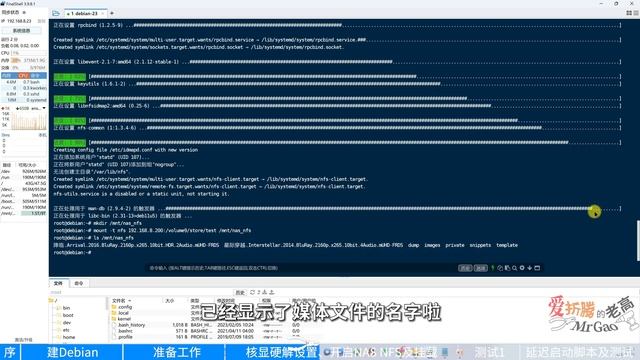Open the connection manager folder icon

coord(56,13)
